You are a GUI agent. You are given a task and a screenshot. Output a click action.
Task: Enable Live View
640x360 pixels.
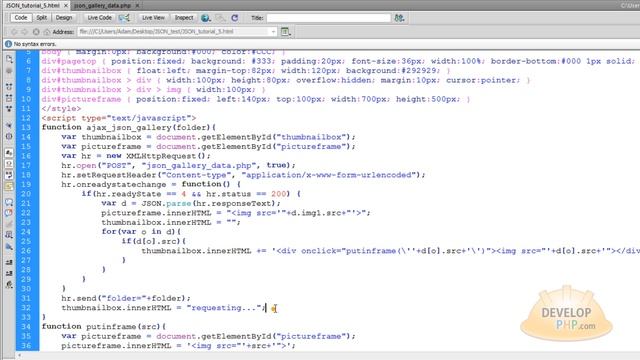pyautogui.click(x=153, y=18)
